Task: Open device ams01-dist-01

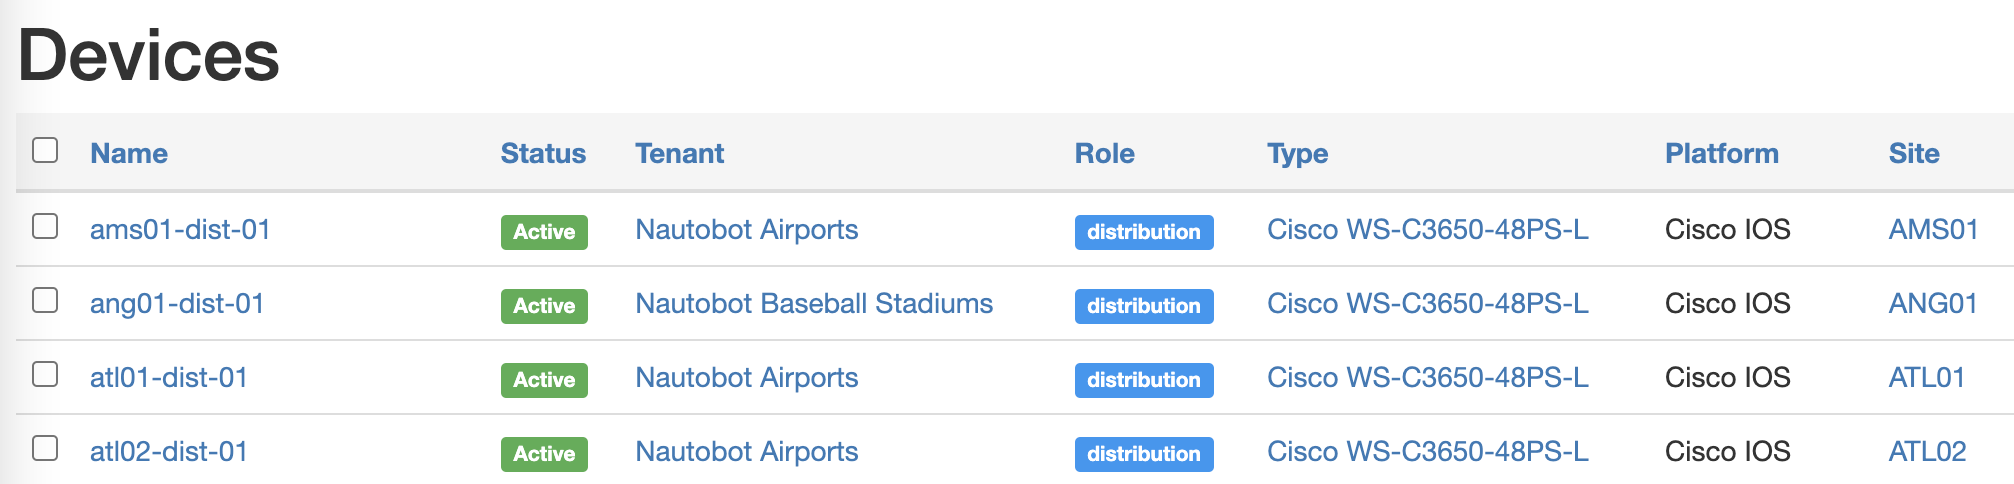Action: [180, 230]
